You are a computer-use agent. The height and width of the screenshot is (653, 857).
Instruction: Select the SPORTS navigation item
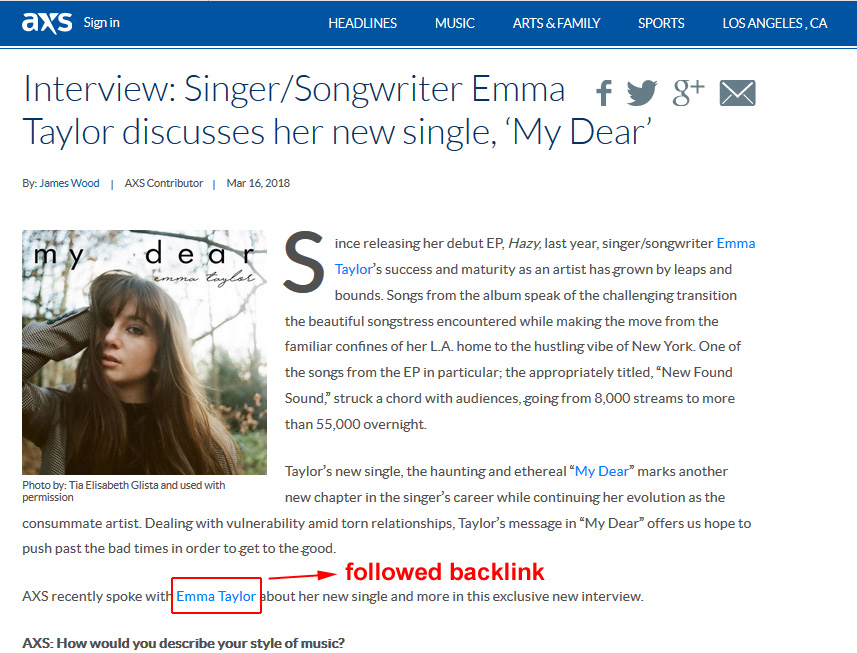tap(661, 23)
